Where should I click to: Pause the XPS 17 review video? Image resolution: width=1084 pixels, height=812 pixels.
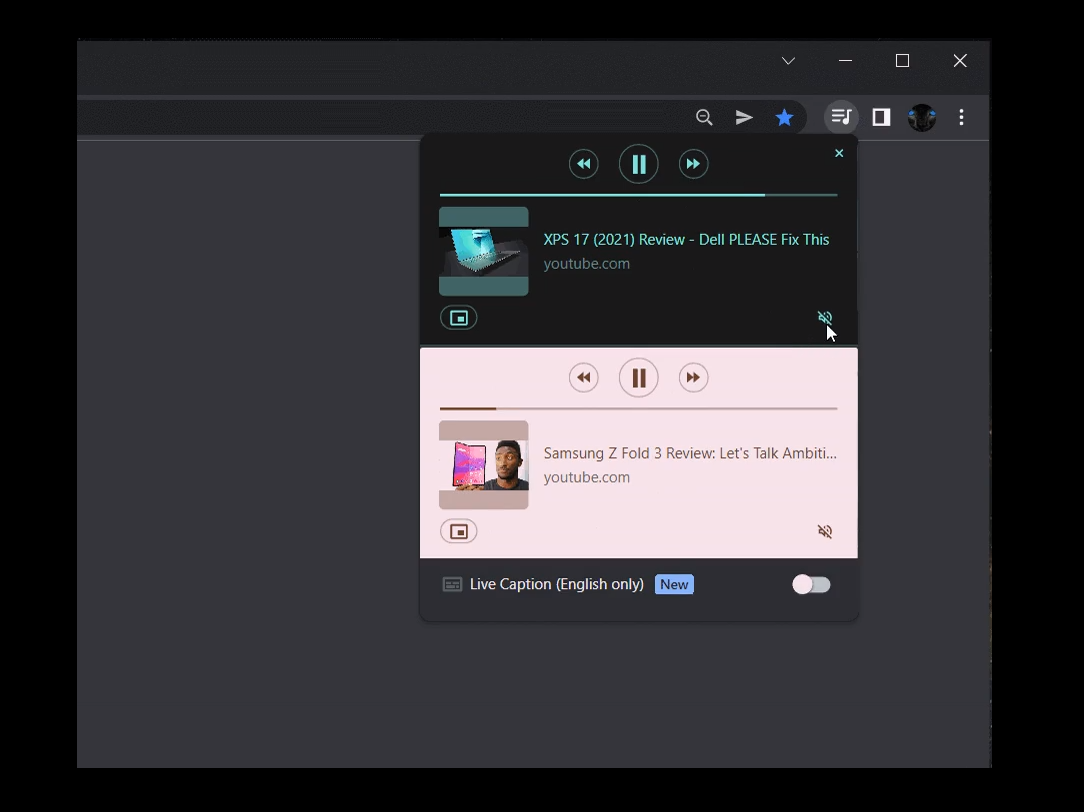(x=638, y=164)
